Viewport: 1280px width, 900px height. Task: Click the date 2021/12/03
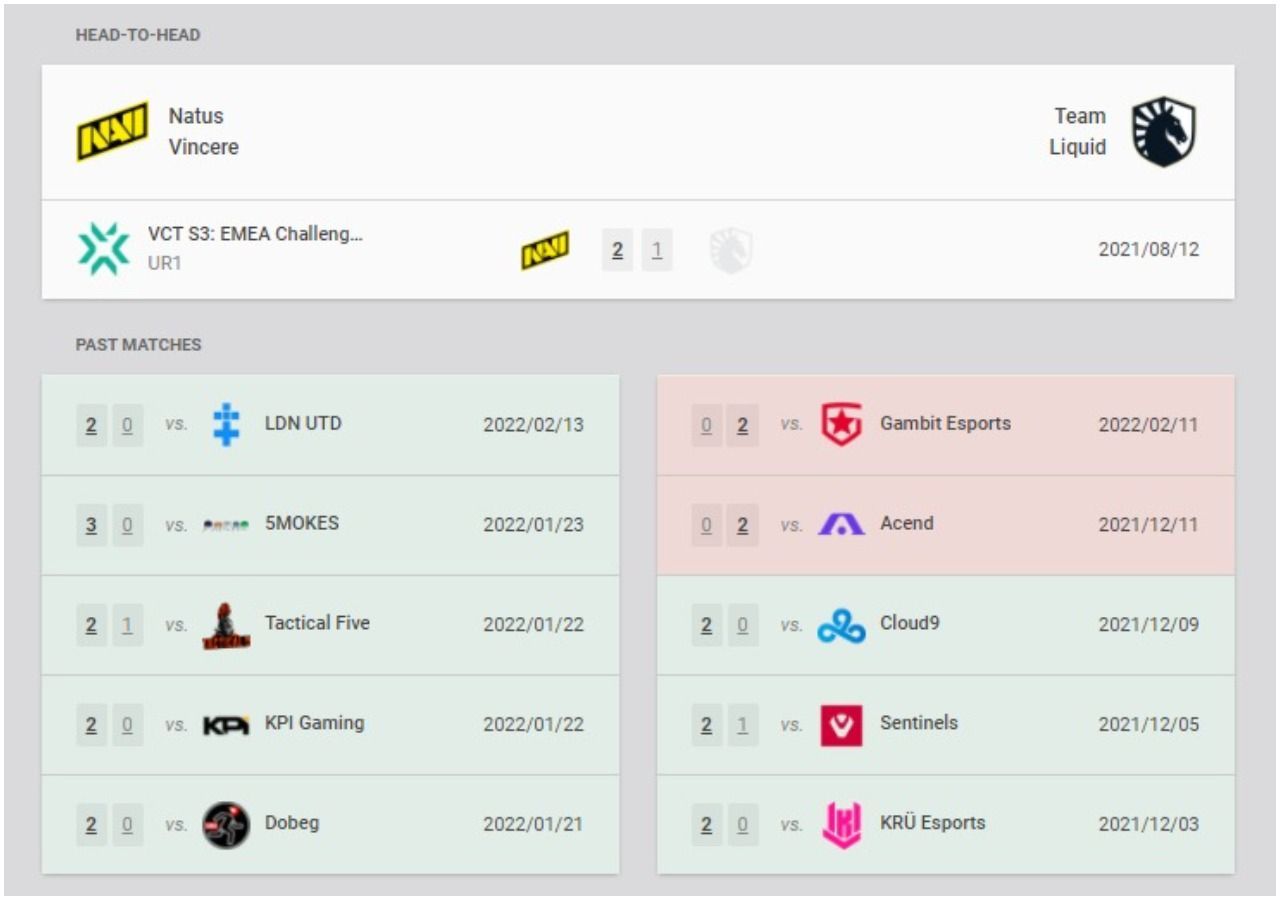1148,825
